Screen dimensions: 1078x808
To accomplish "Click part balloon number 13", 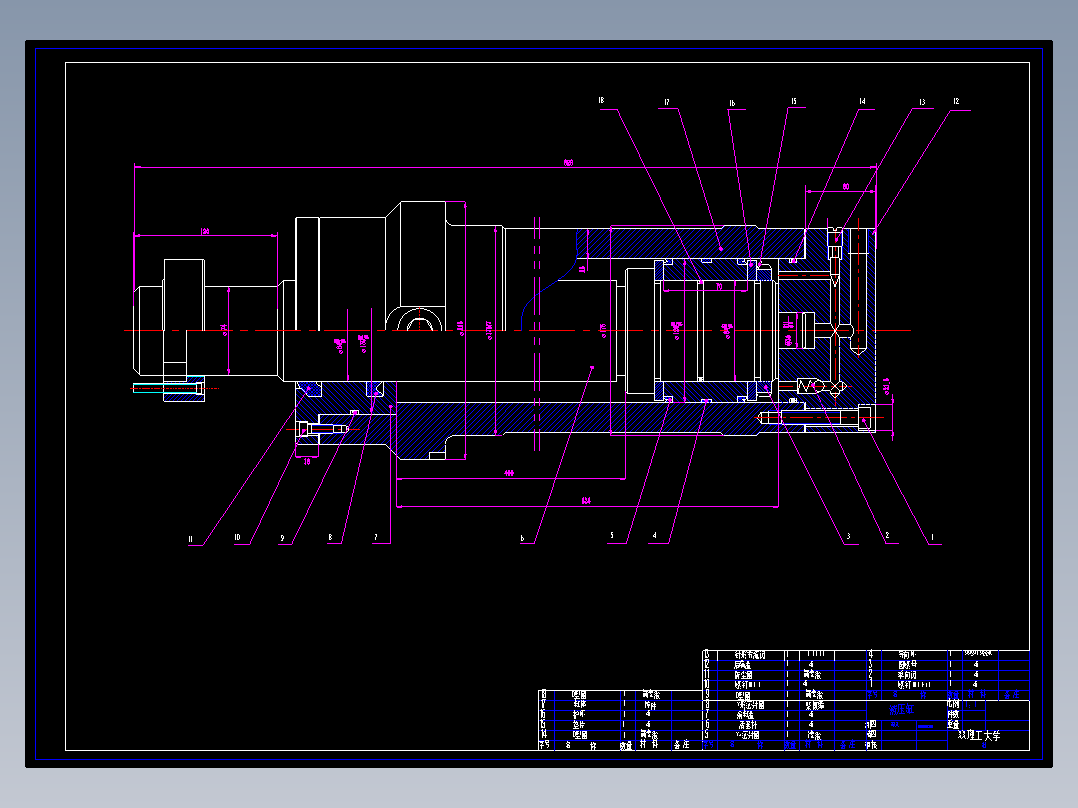I will (922, 102).
